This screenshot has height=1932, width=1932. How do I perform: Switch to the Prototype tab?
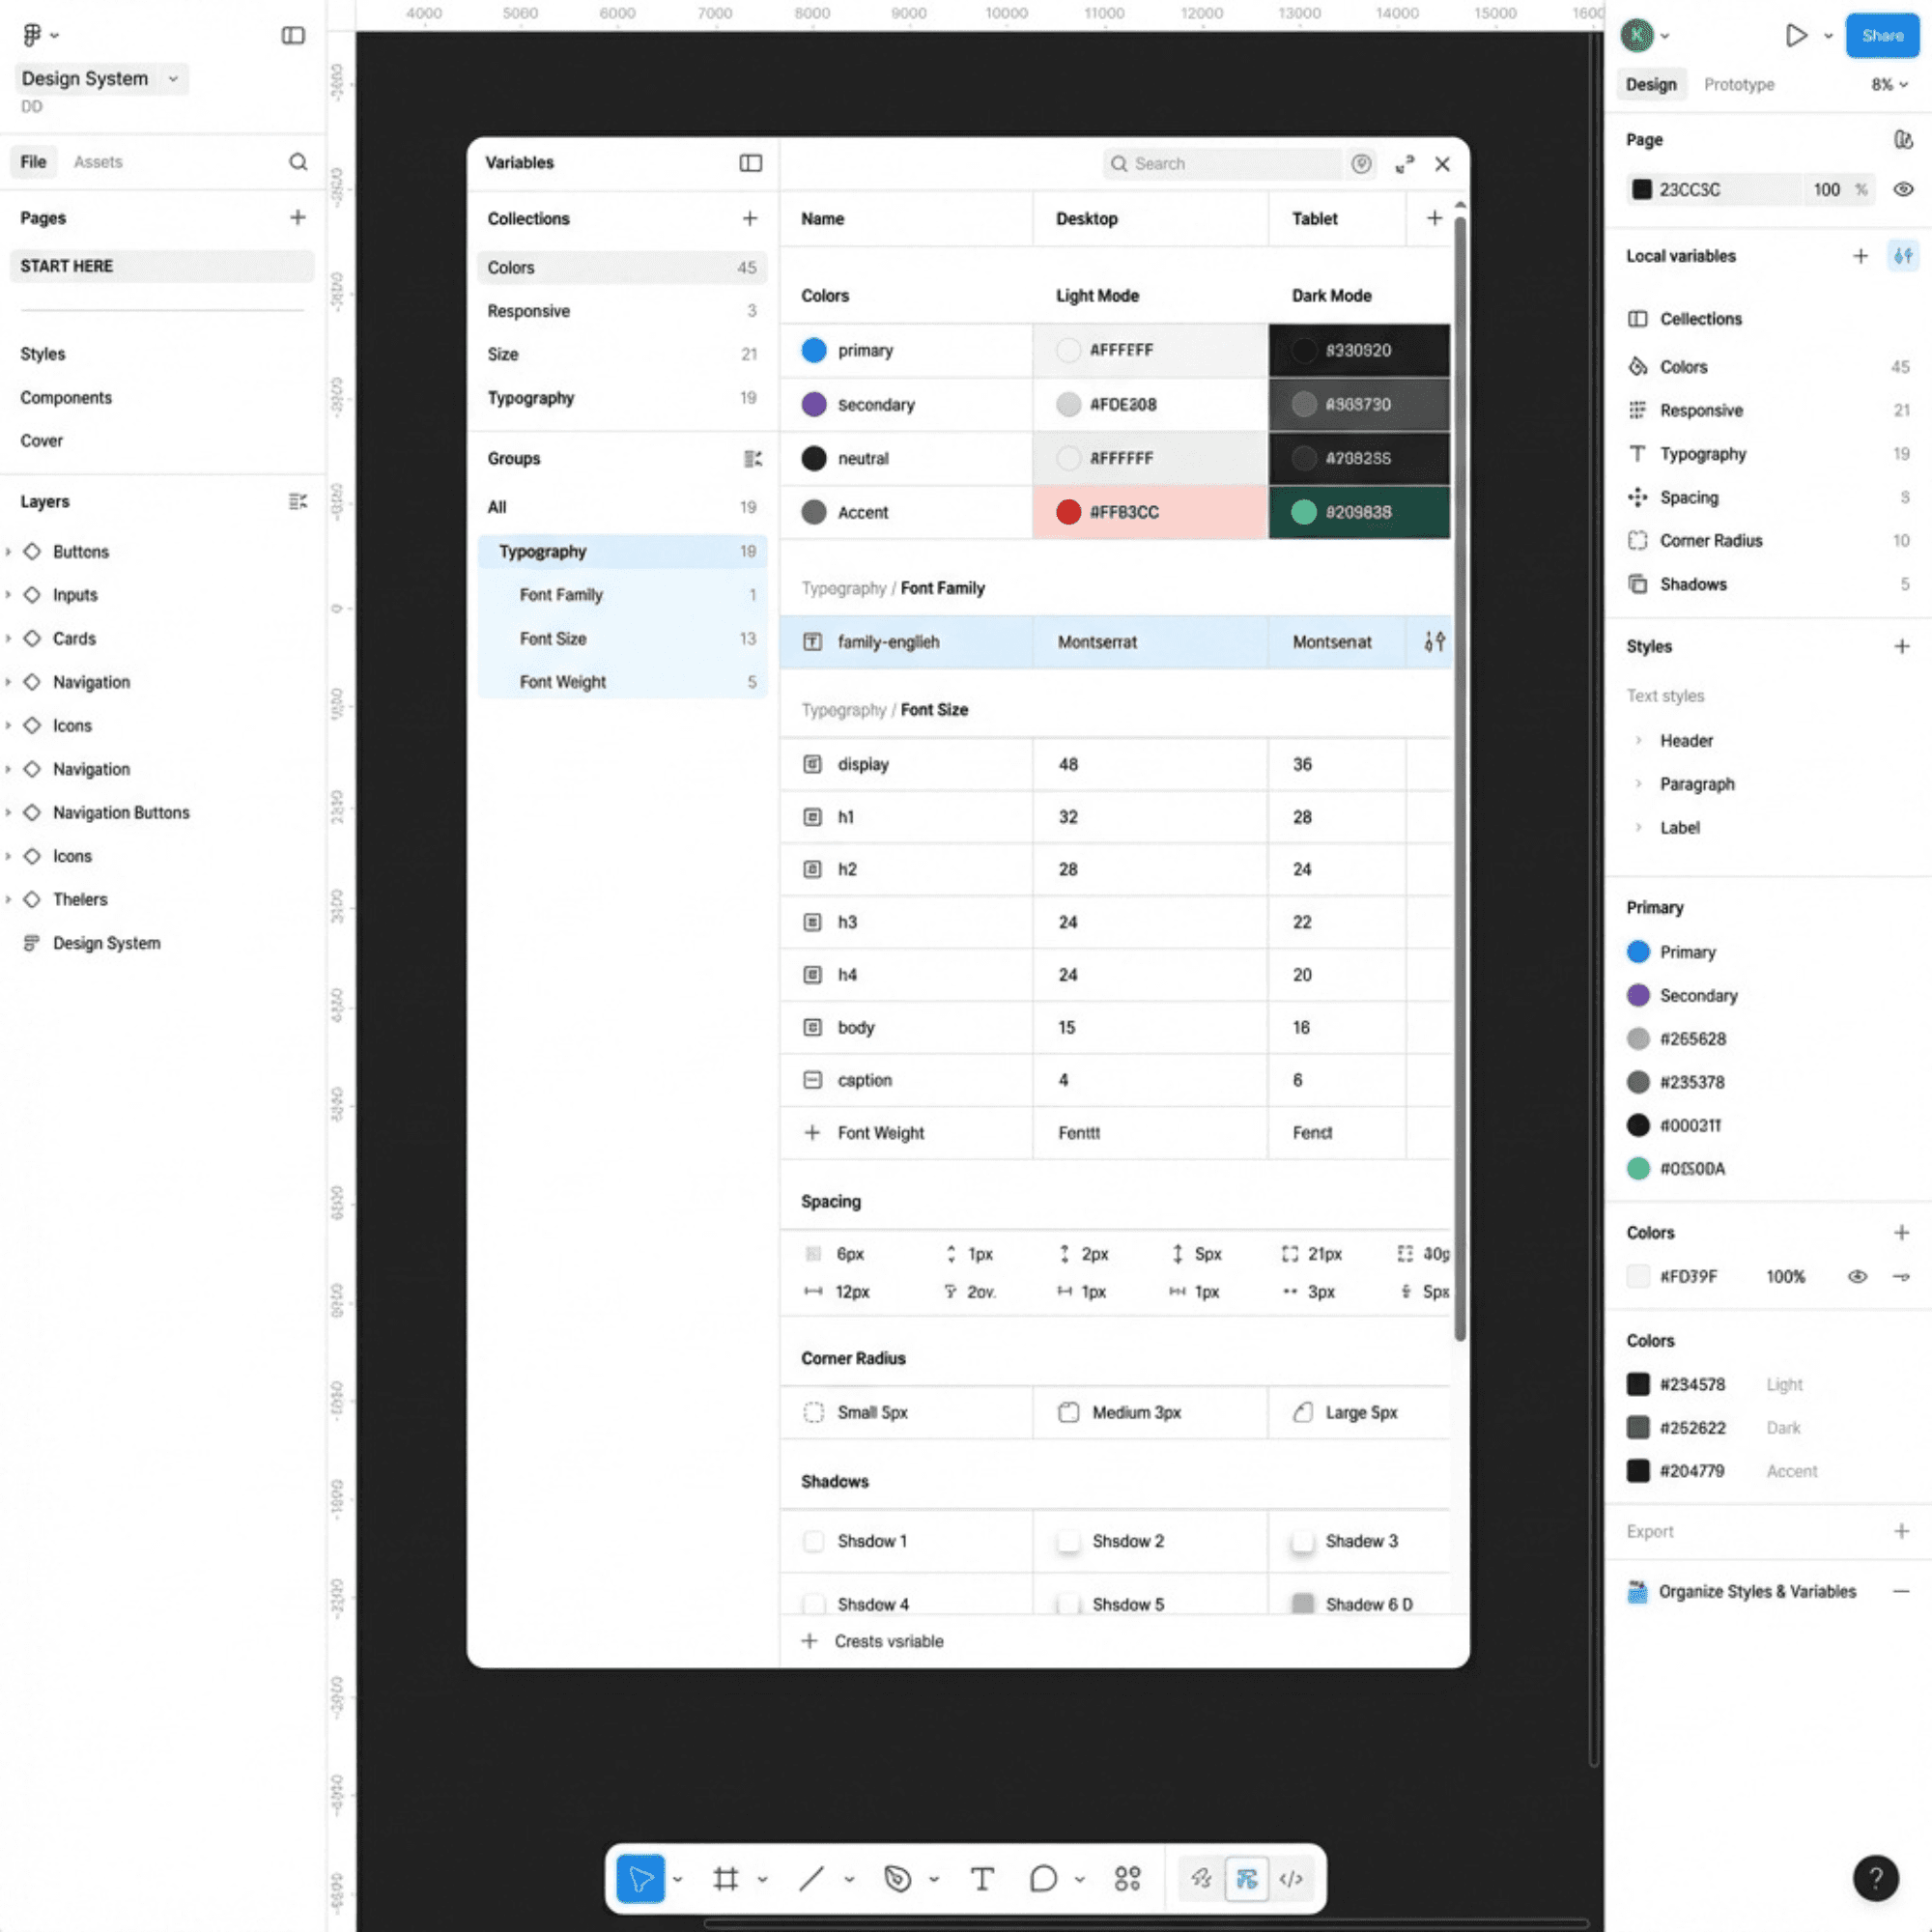[x=1738, y=84]
